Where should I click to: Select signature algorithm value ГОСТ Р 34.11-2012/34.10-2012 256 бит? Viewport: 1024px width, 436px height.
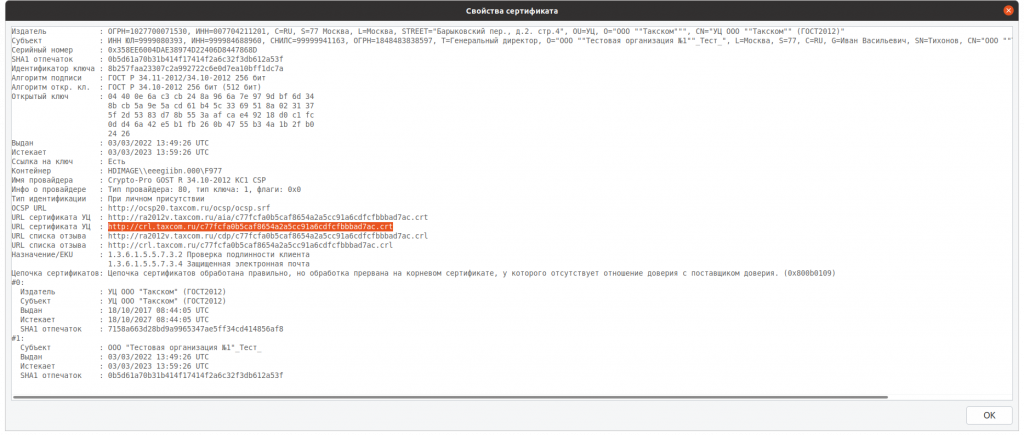click(x=189, y=78)
